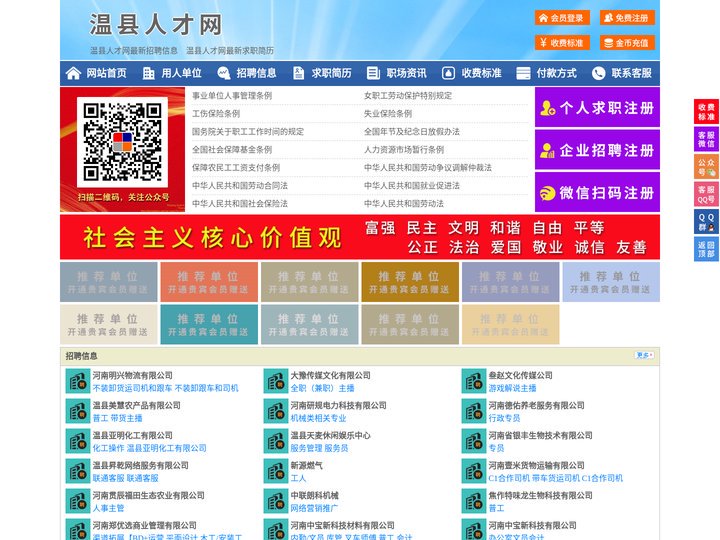Click icon beside 河南省银丰生物技术有限公司
Image resolution: width=720 pixels, height=540 pixels.
[x=473, y=441]
